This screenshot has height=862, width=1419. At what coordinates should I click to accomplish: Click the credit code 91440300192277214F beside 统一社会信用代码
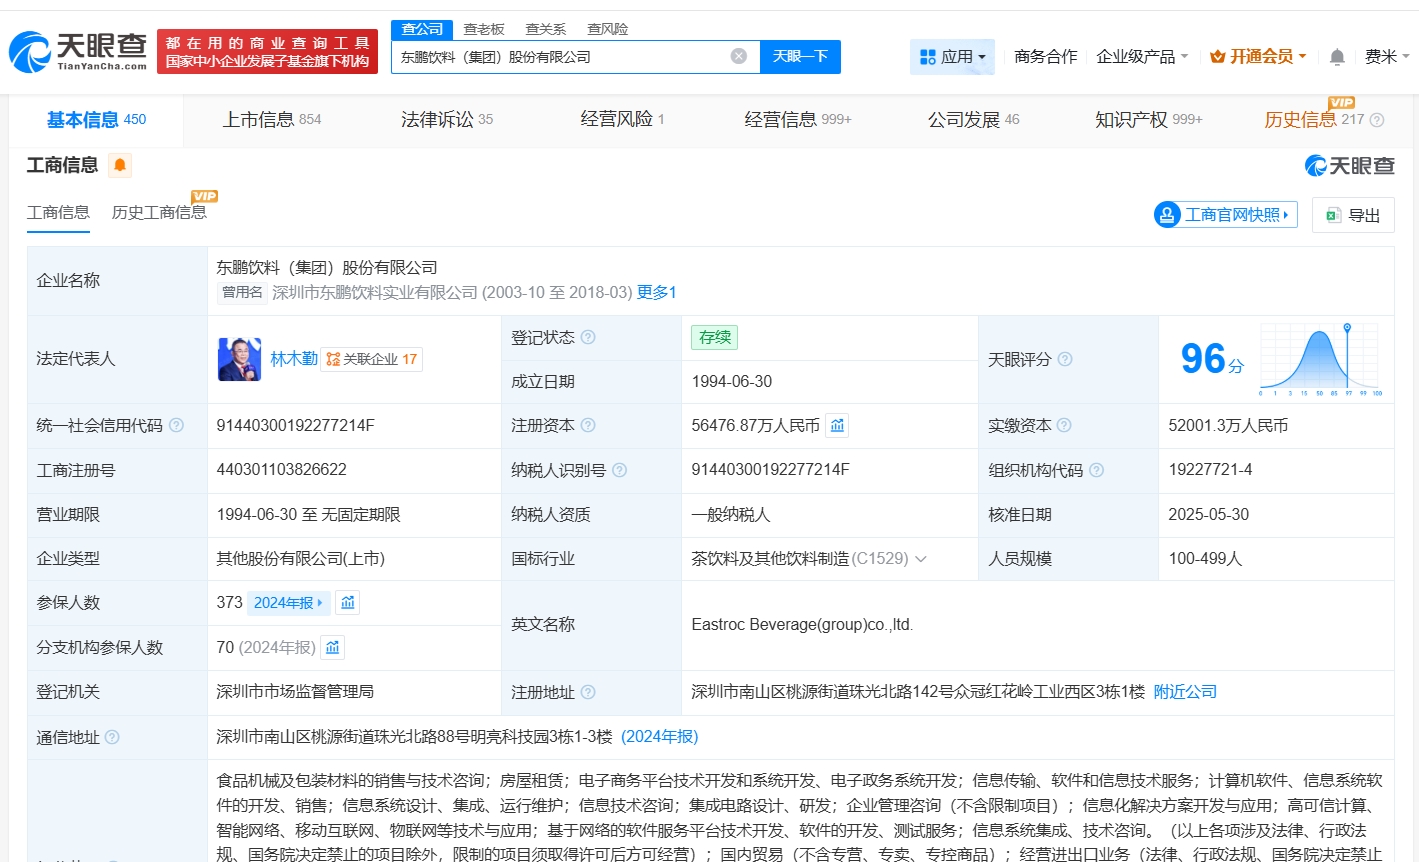tap(296, 425)
